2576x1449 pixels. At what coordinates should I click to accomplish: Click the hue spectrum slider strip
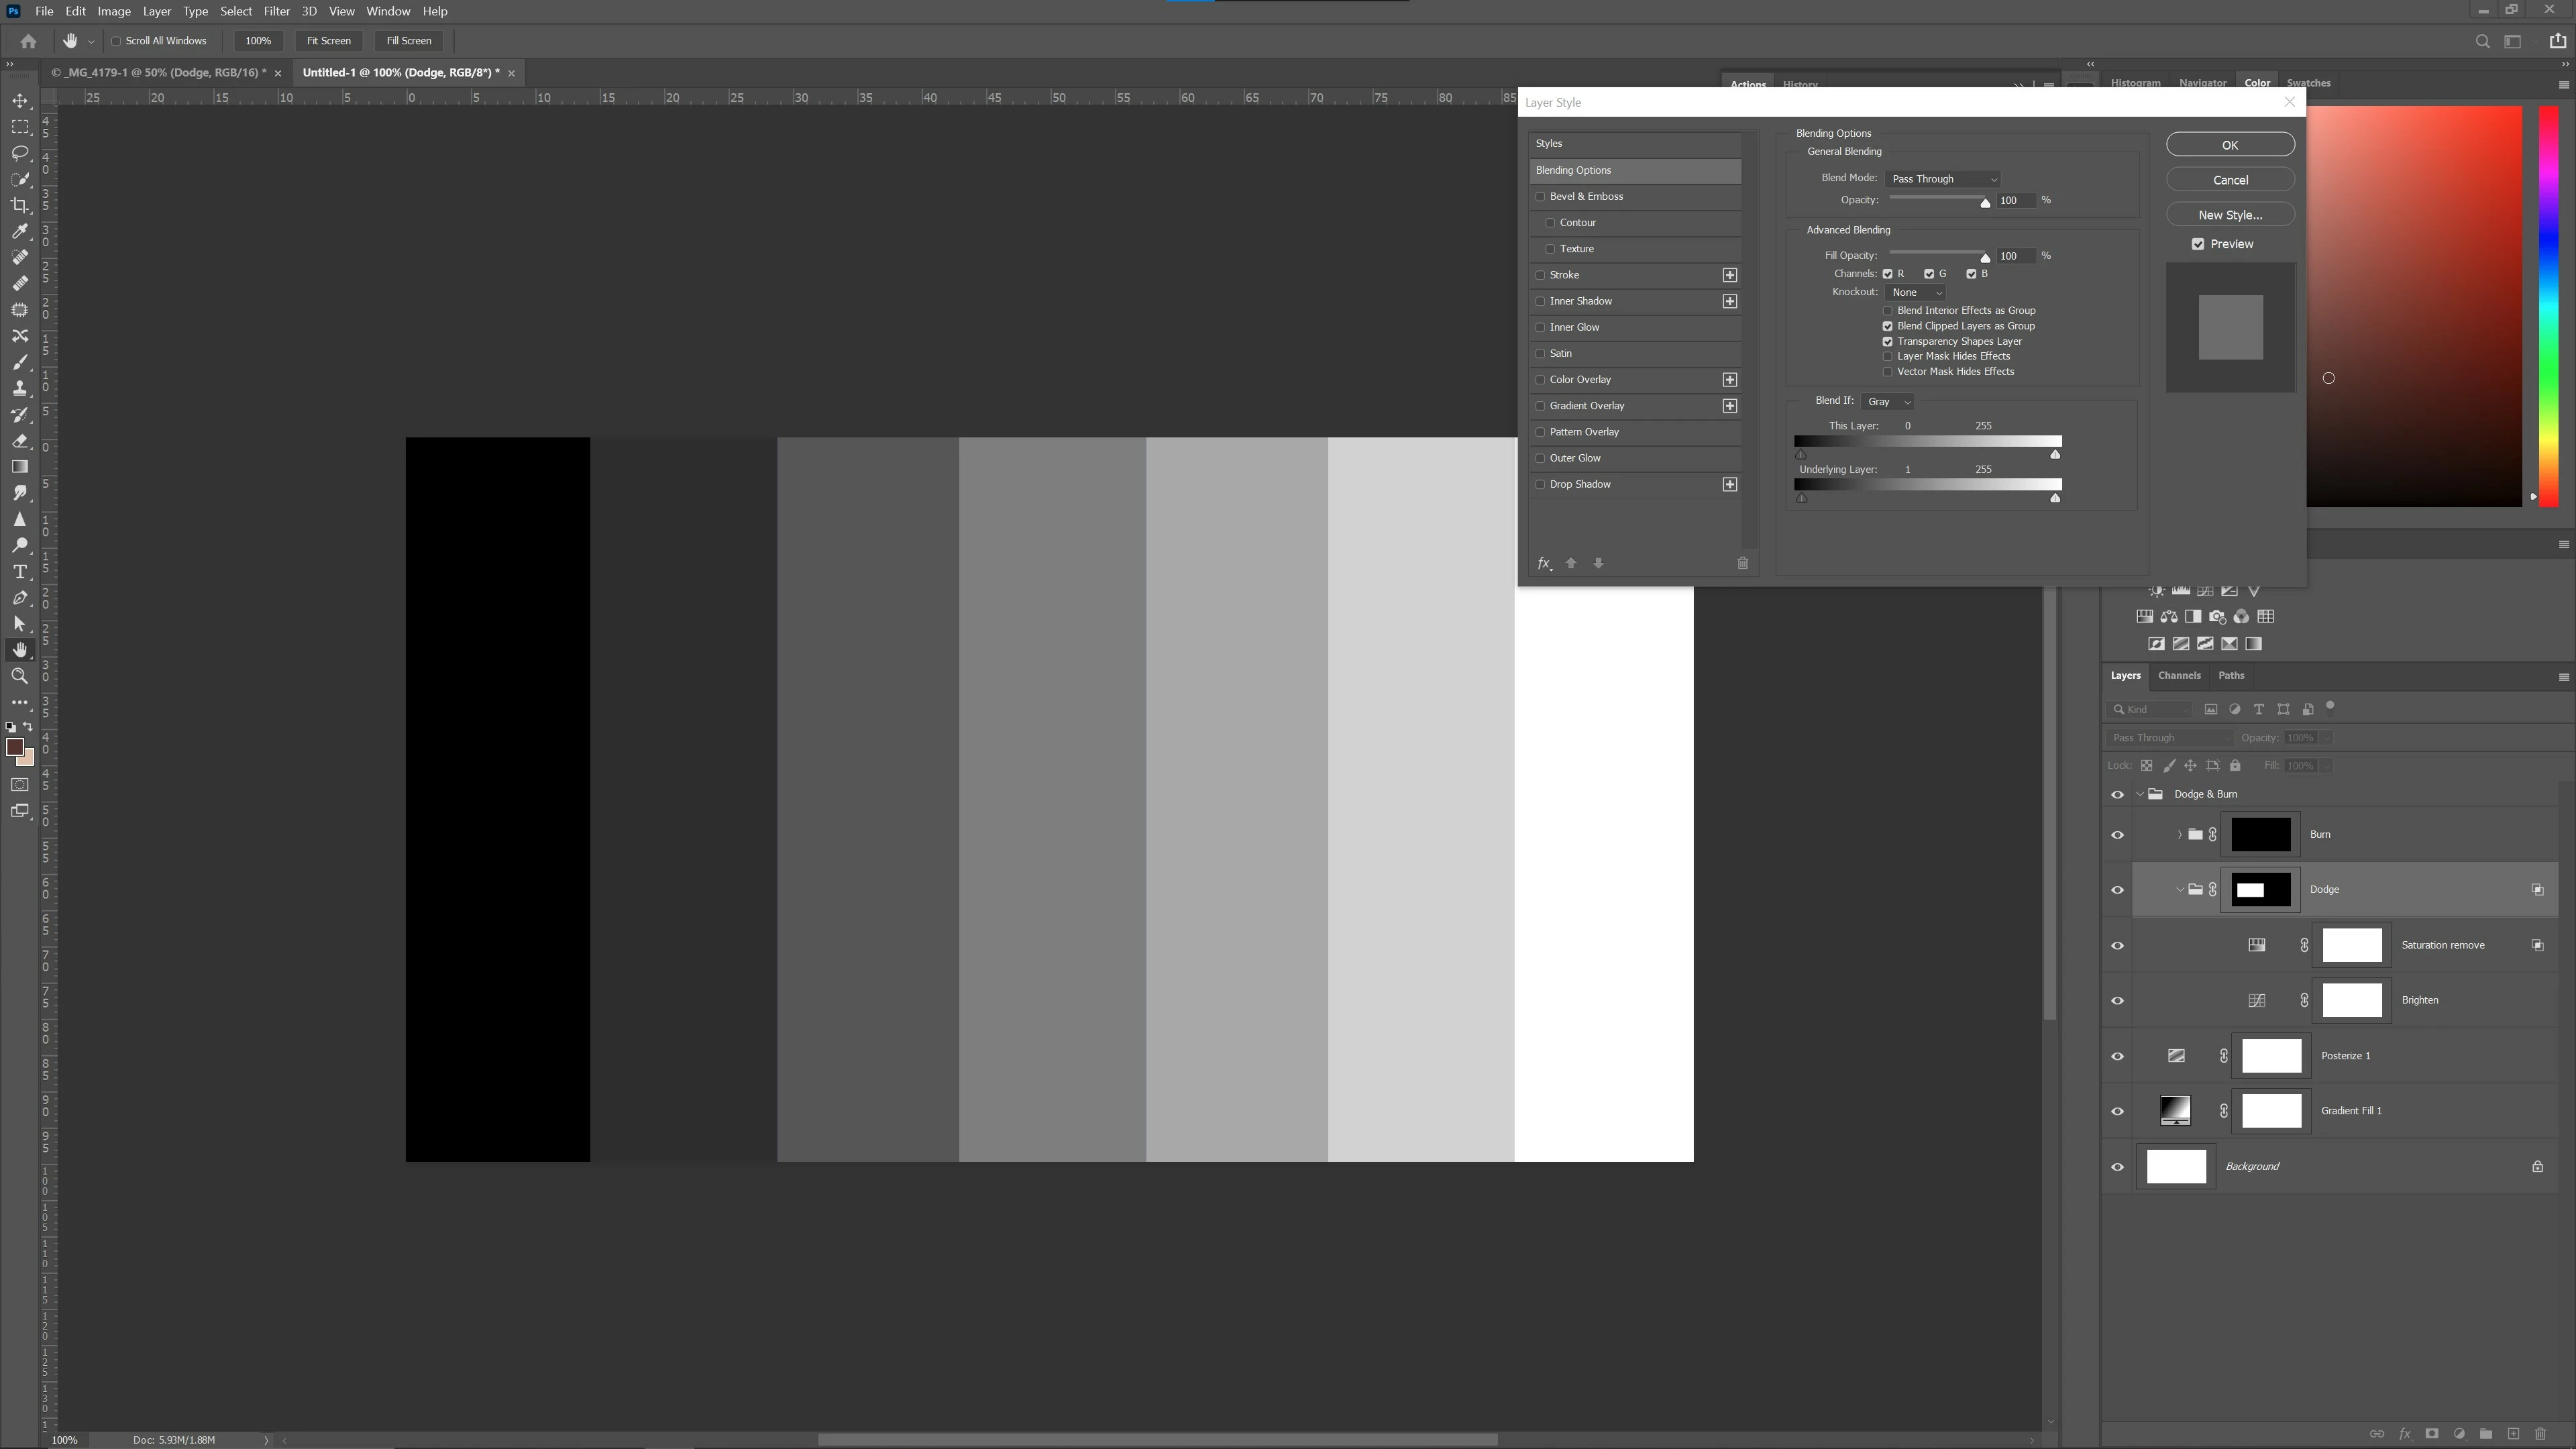click(2549, 300)
